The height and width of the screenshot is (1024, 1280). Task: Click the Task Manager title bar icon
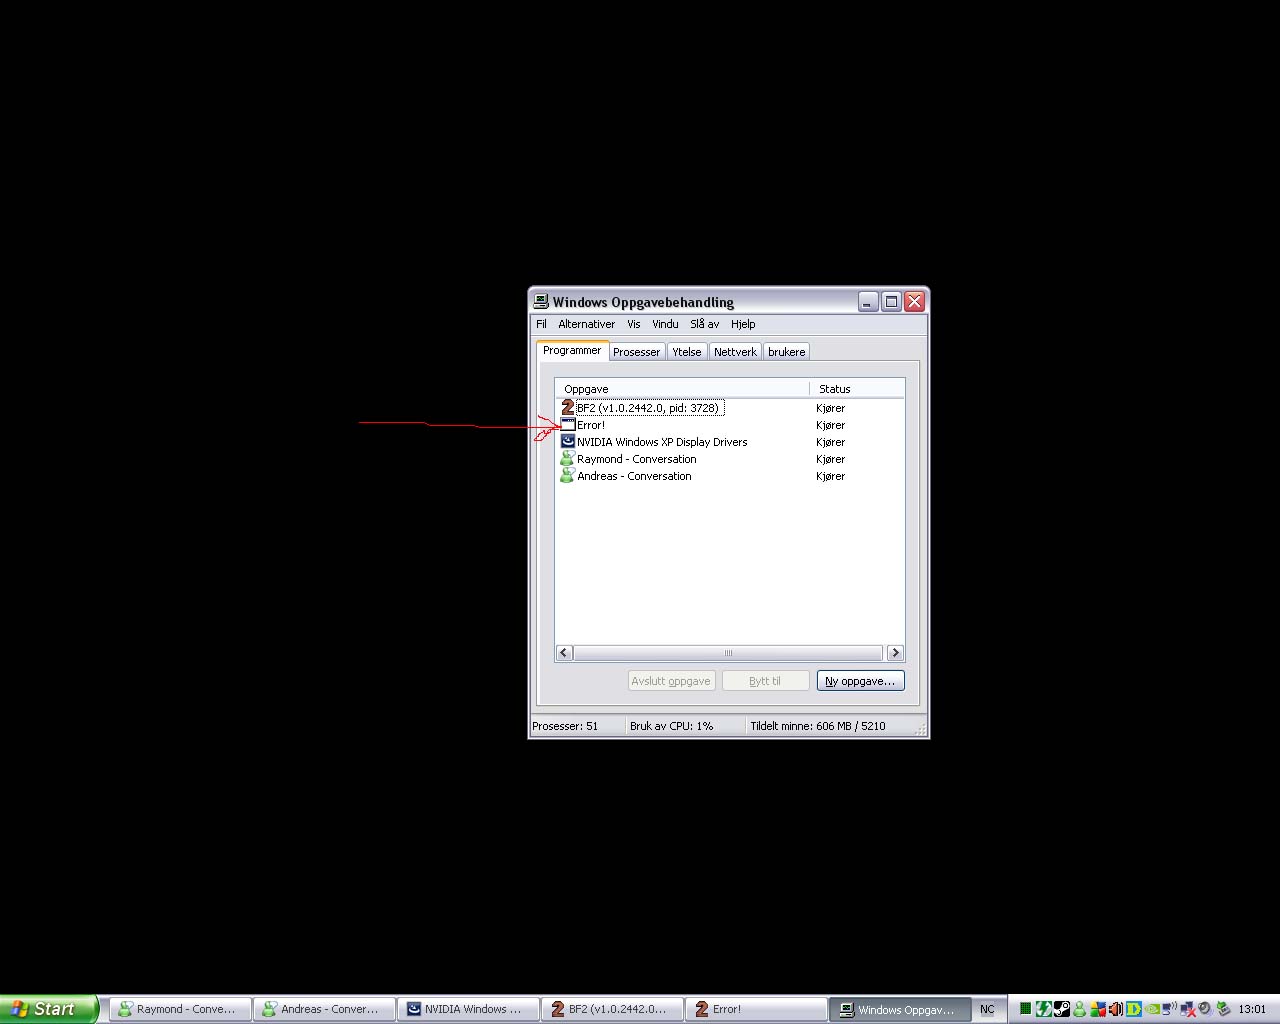point(541,301)
